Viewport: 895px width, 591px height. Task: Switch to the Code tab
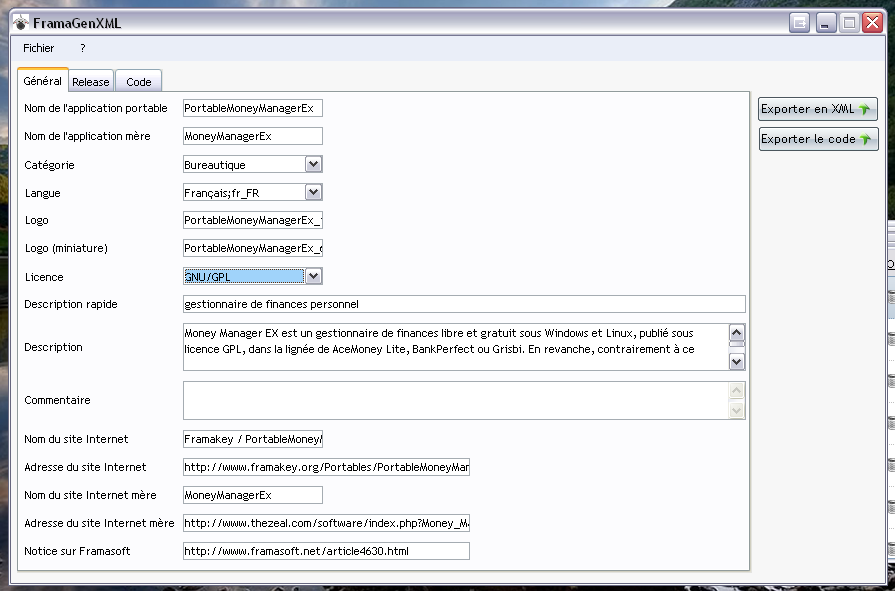click(139, 82)
